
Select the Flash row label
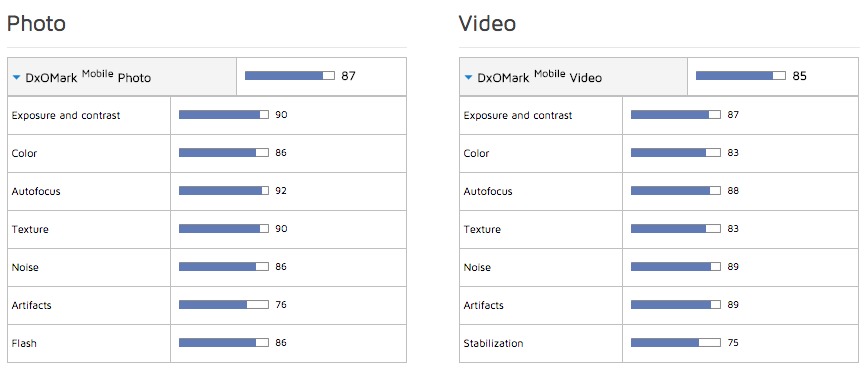coord(24,343)
